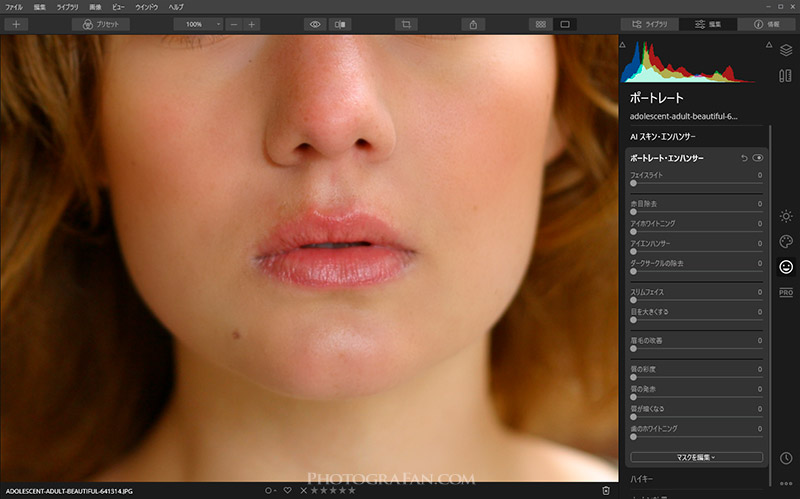Open the 情報 info tab
This screenshot has height=499, width=800.
766,24
